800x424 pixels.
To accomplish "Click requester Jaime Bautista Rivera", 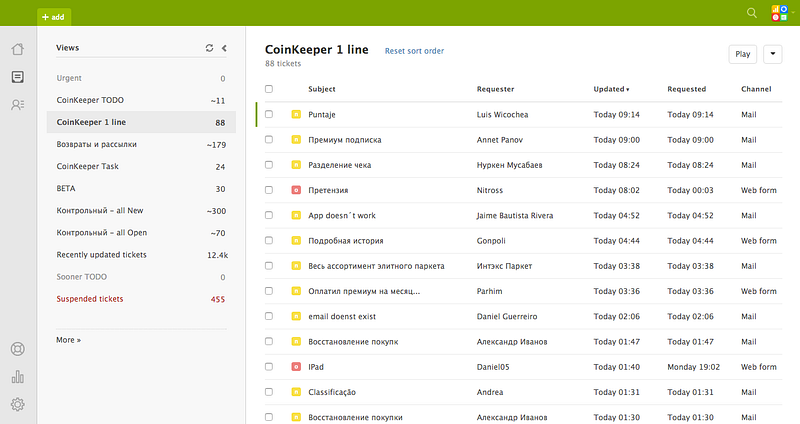I will [515, 216].
